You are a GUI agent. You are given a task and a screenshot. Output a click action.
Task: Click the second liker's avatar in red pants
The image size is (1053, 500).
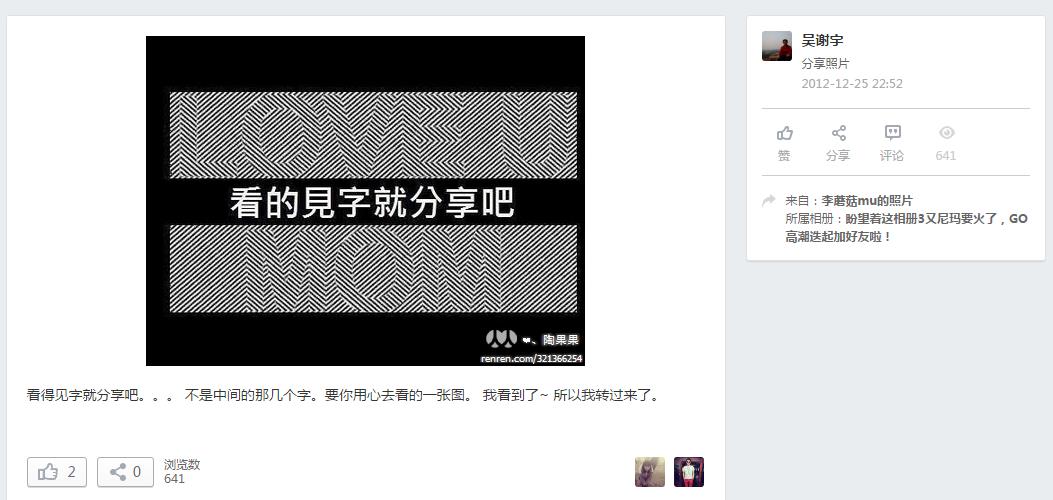click(x=689, y=472)
